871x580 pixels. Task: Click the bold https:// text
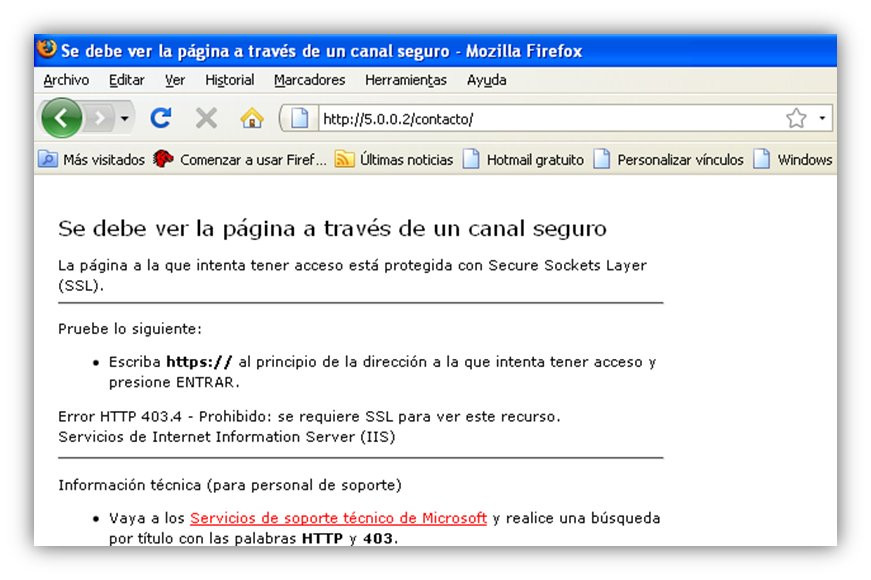(x=199, y=362)
